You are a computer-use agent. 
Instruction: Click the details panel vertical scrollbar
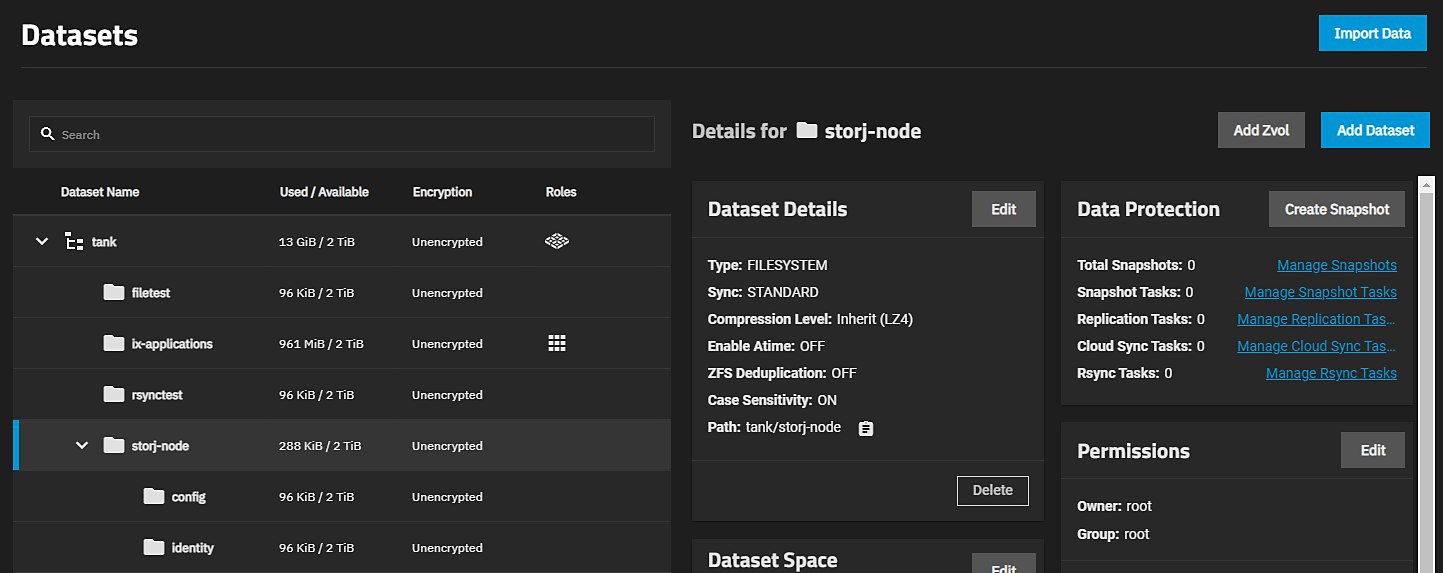(1424, 370)
